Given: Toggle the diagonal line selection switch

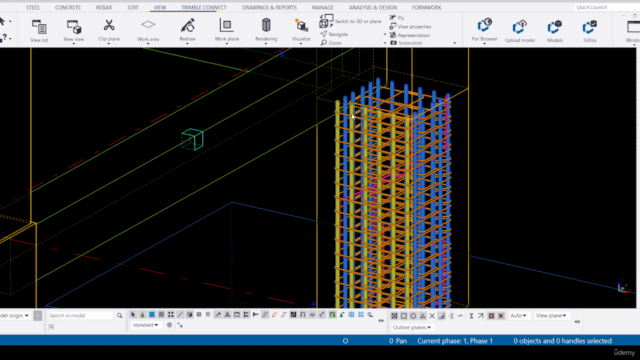Looking at the screenshot, I should coord(180,315).
